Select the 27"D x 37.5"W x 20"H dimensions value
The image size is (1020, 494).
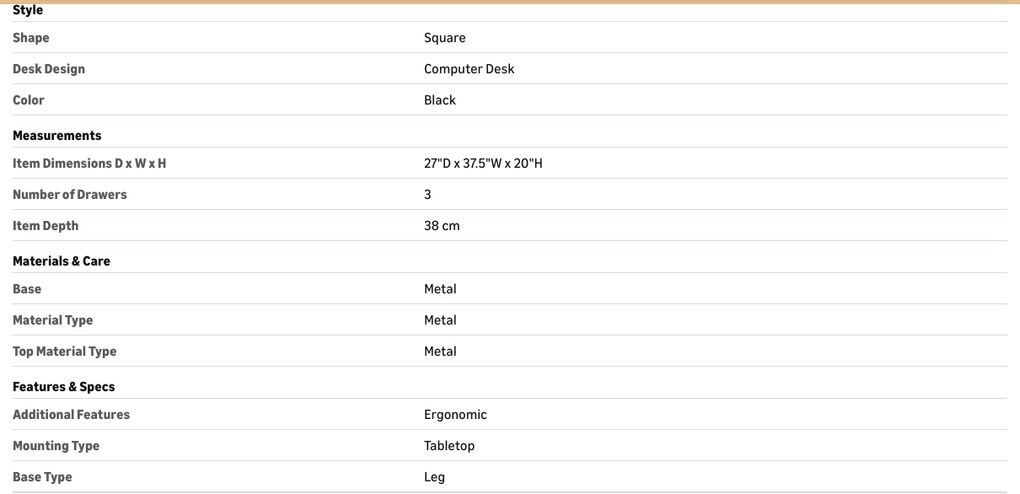click(x=483, y=163)
